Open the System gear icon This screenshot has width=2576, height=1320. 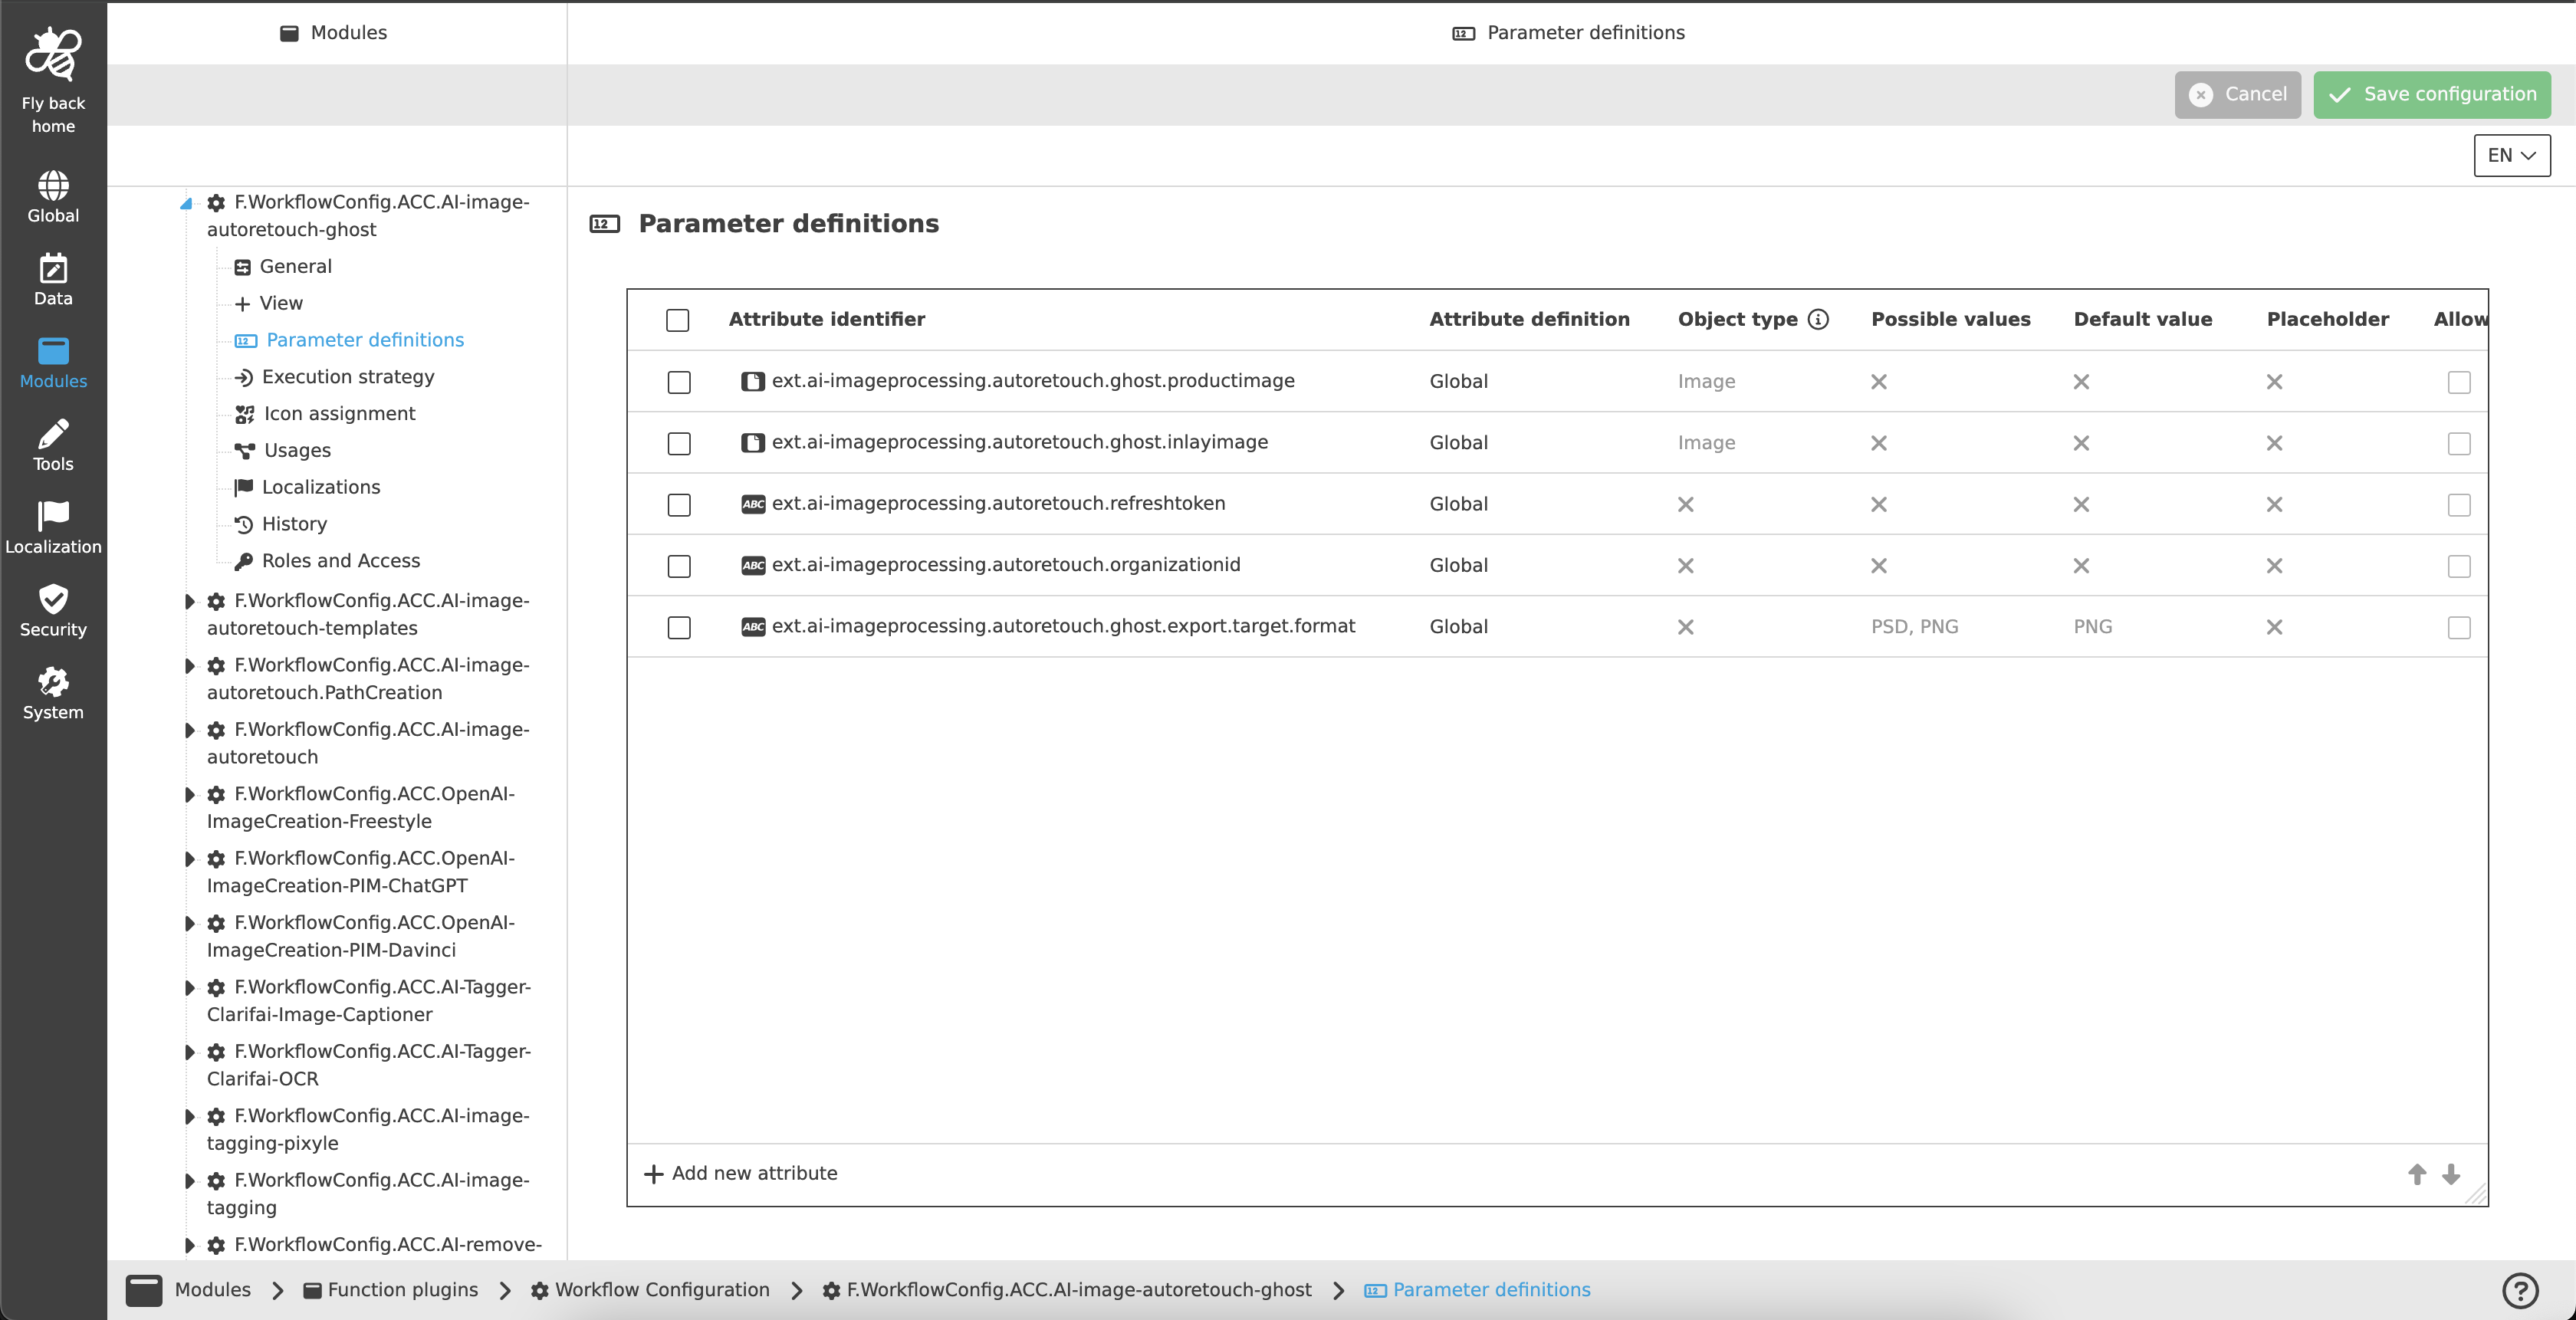pos(53,683)
